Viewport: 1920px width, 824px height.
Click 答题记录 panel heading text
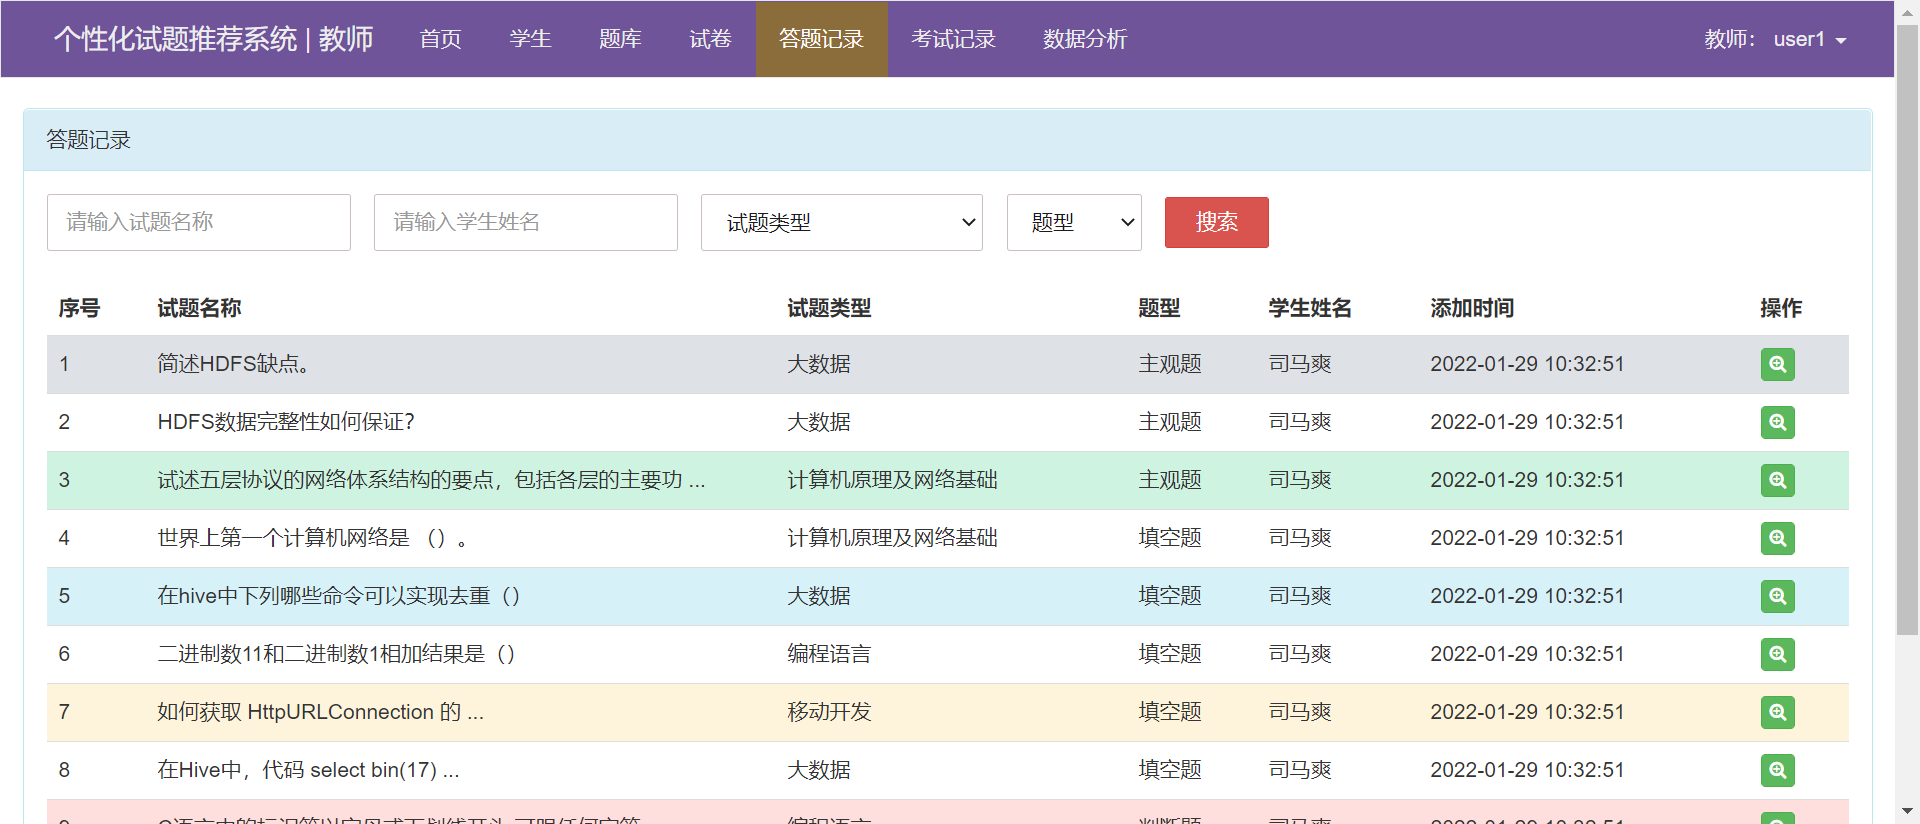tap(88, 140)
